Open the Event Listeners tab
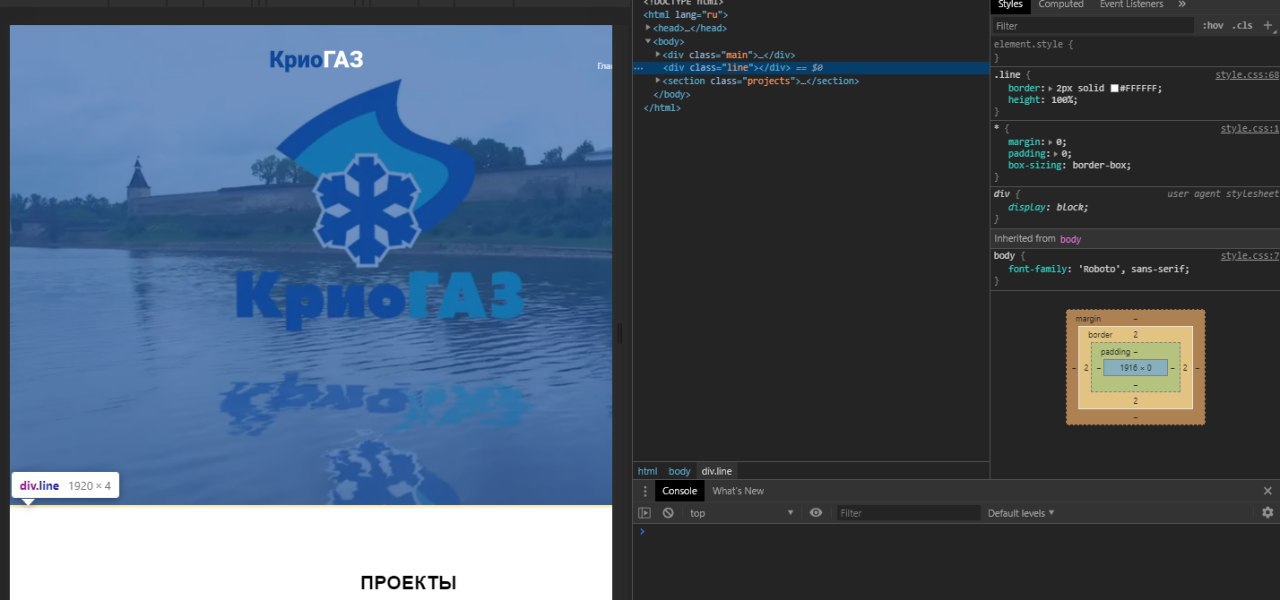Image resolution: width=1280 pixels, height=600 pixels. (x=1131, y=5)
